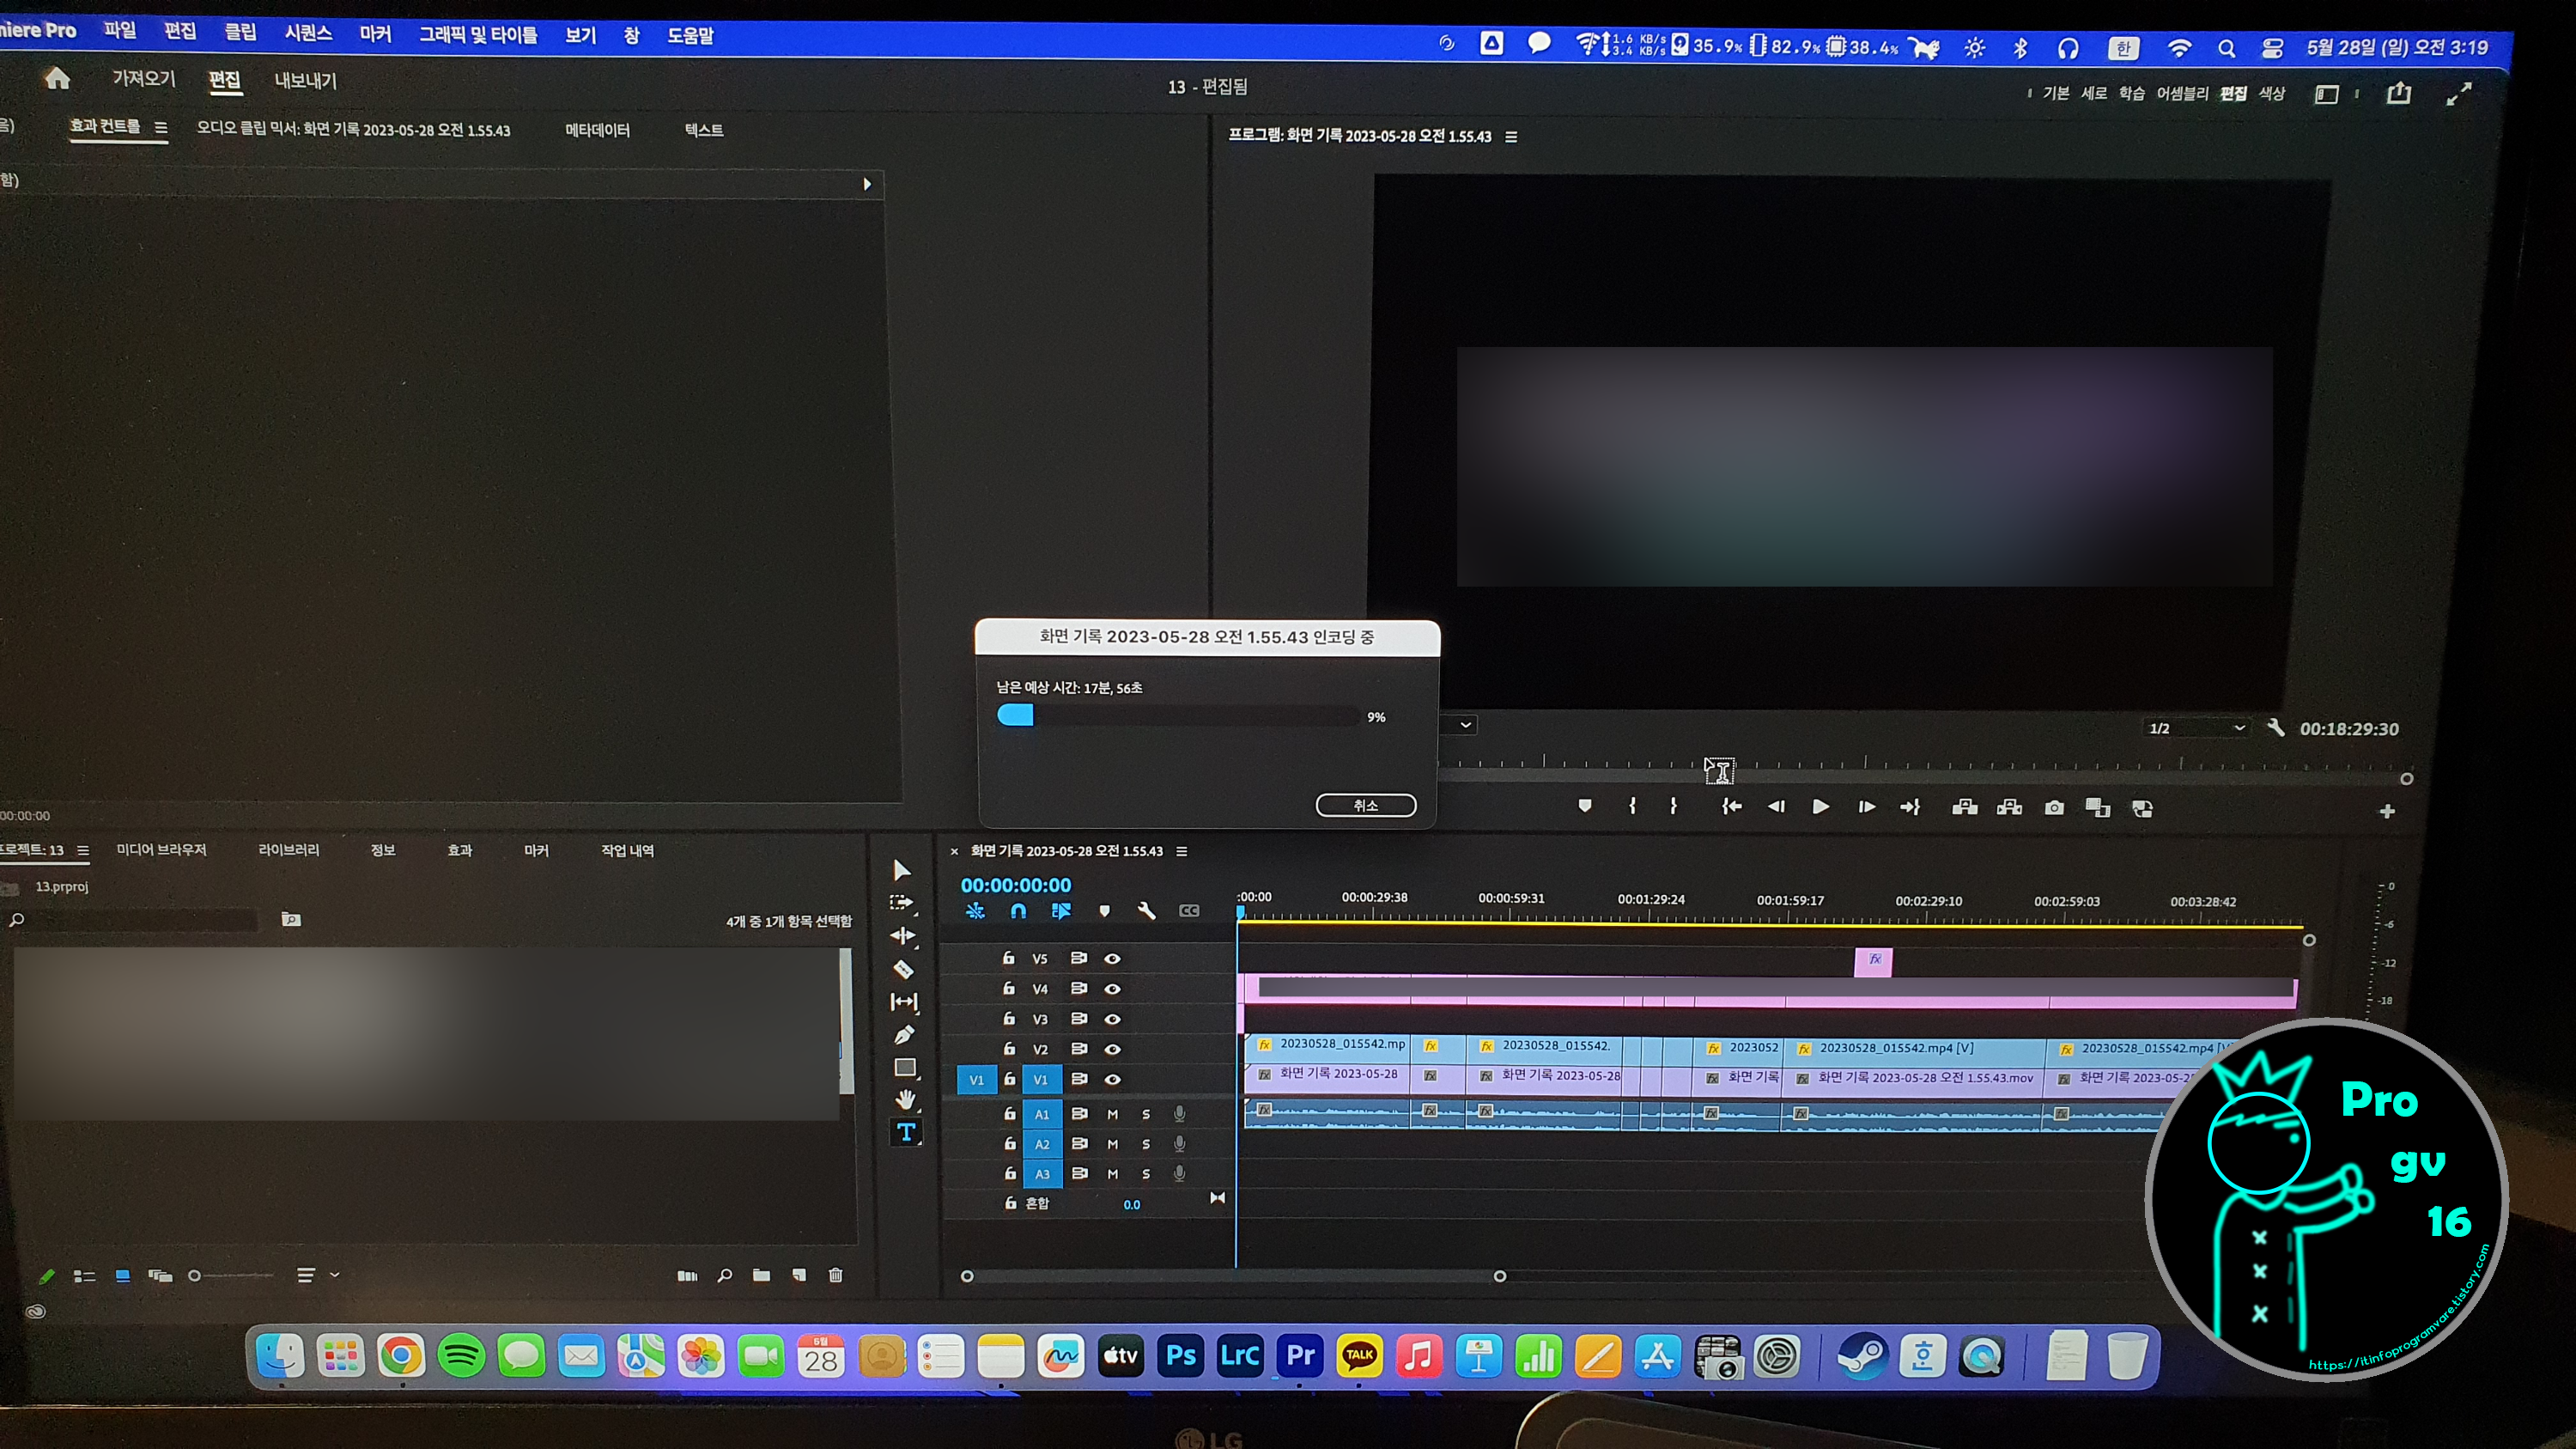Hide the V5 track output
This screenshot has width=2576, height=1449.
tap(1112, 958)
